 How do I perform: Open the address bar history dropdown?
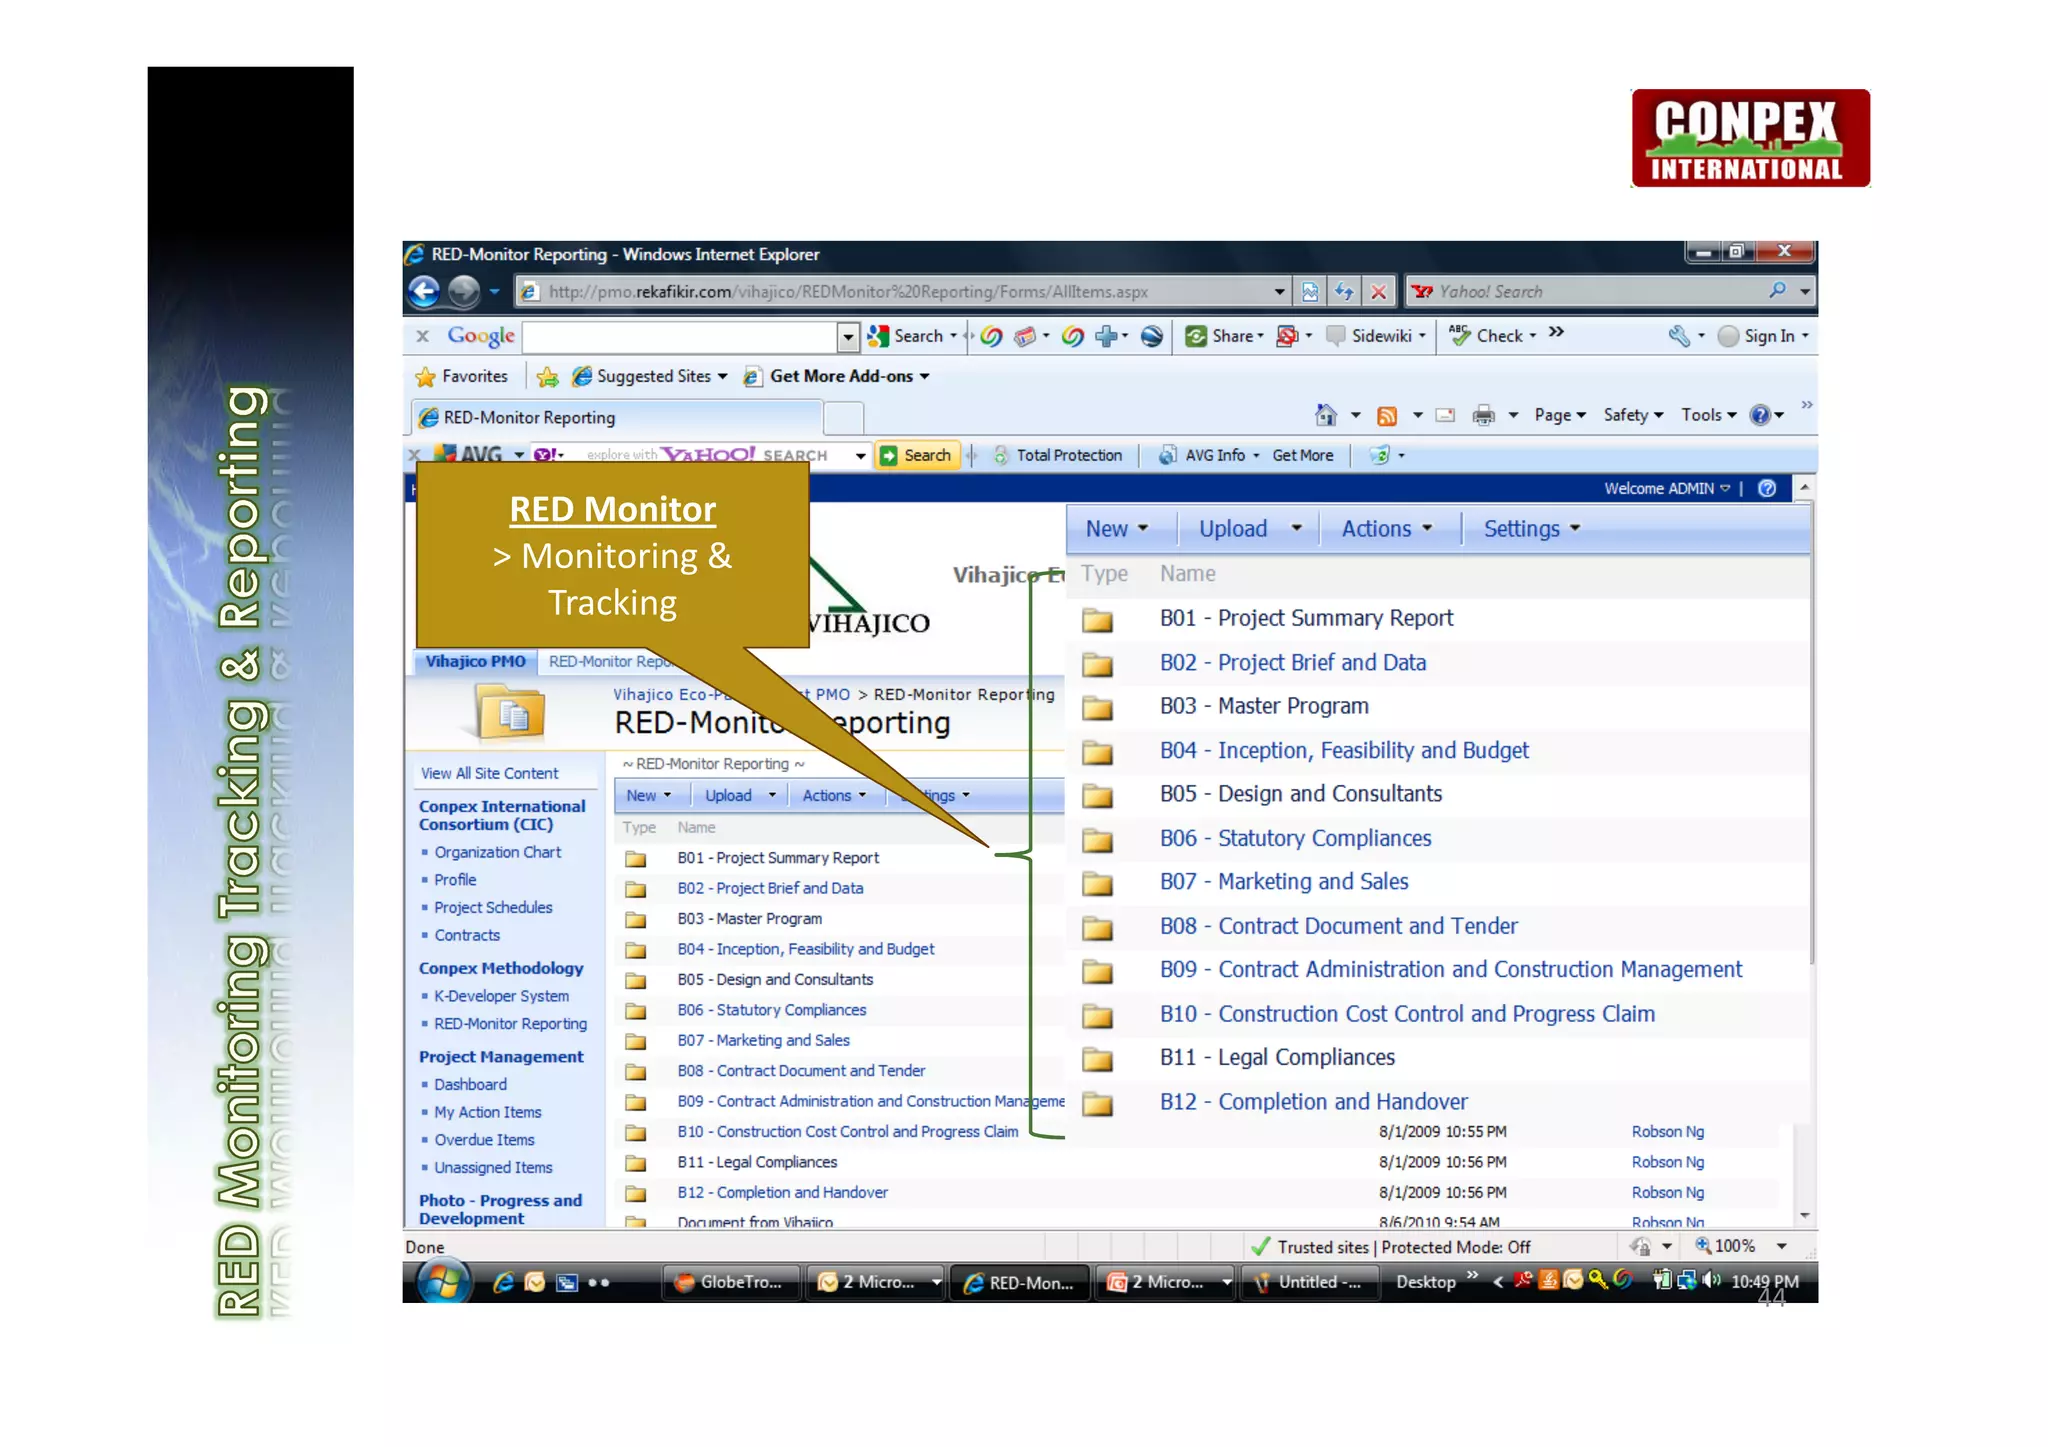[x=1279, y=291]
